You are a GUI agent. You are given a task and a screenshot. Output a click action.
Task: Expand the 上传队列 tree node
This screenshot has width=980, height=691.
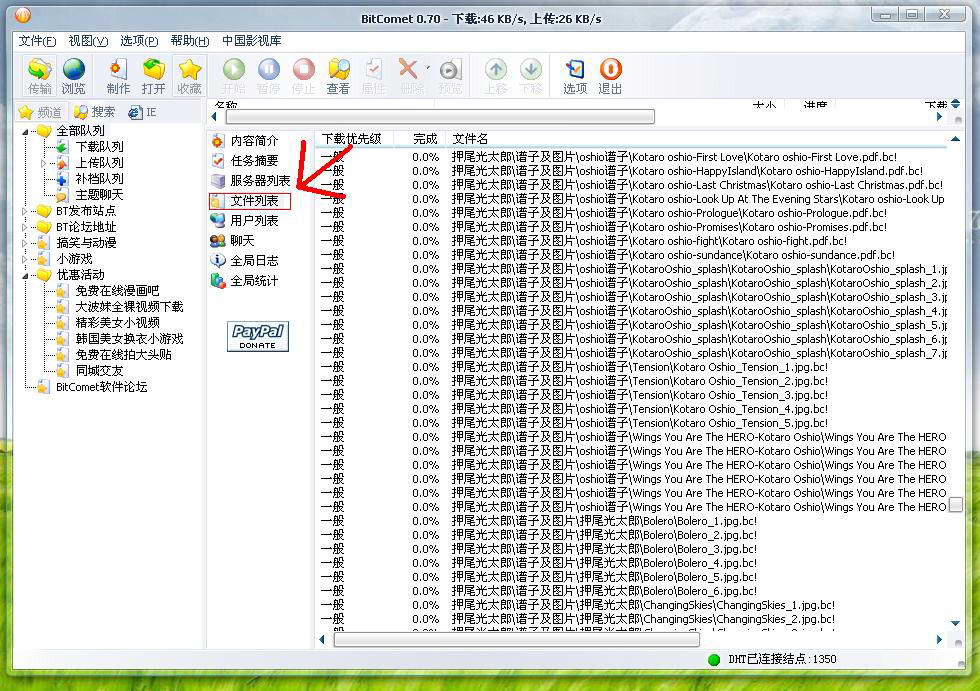click(x=43, y=163)
